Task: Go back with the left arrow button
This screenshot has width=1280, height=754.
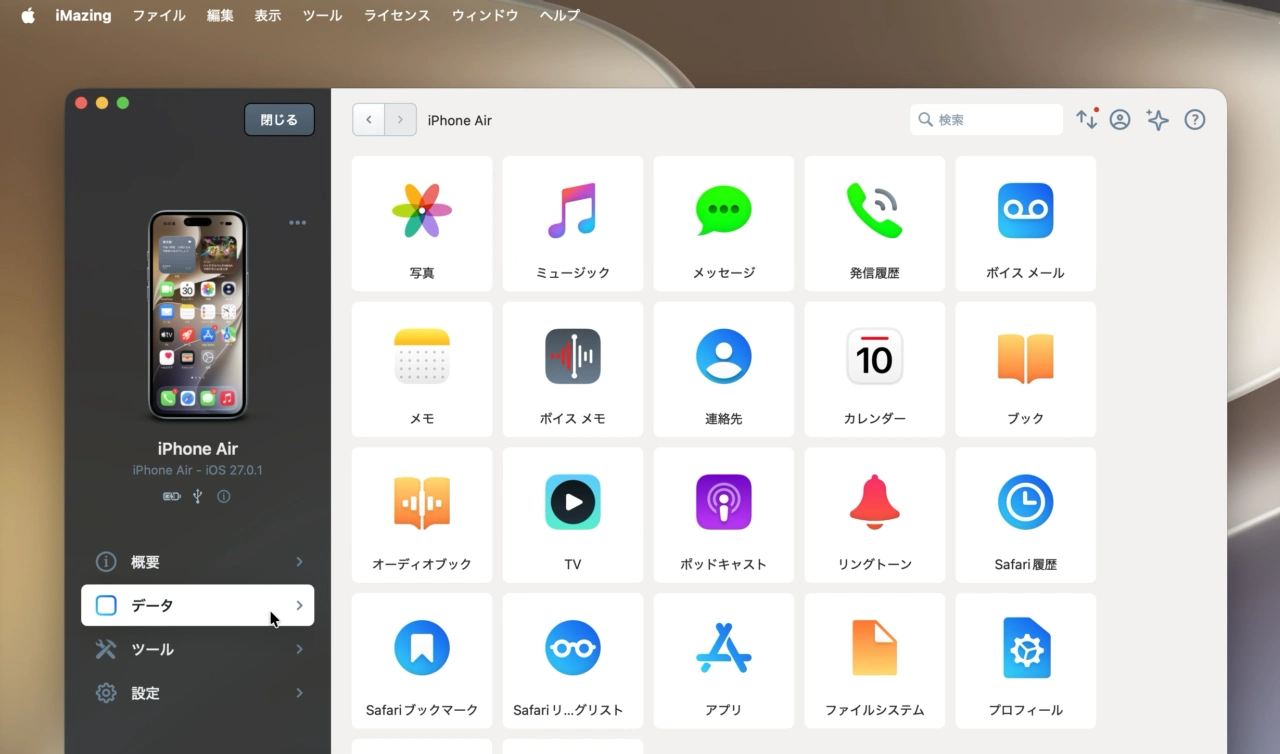Action: (368, 120)
